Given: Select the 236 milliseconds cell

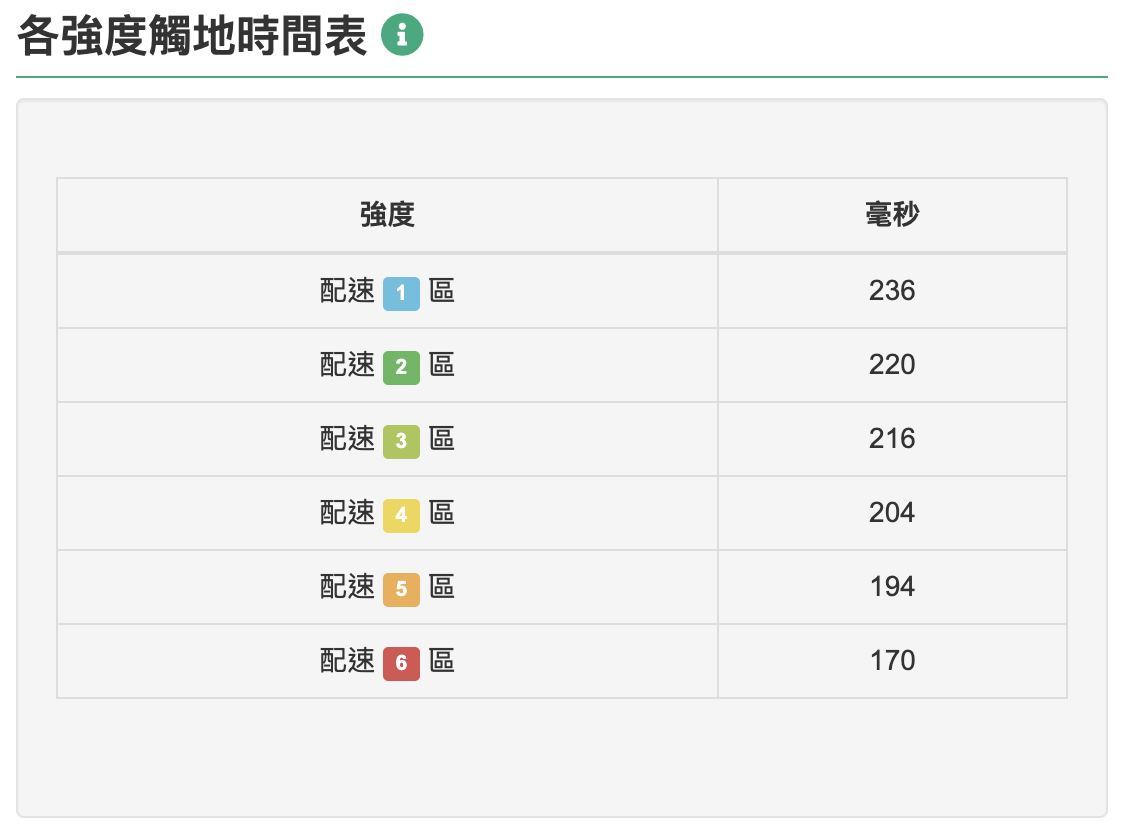Looking at the screenshot, I should [892, 291].
